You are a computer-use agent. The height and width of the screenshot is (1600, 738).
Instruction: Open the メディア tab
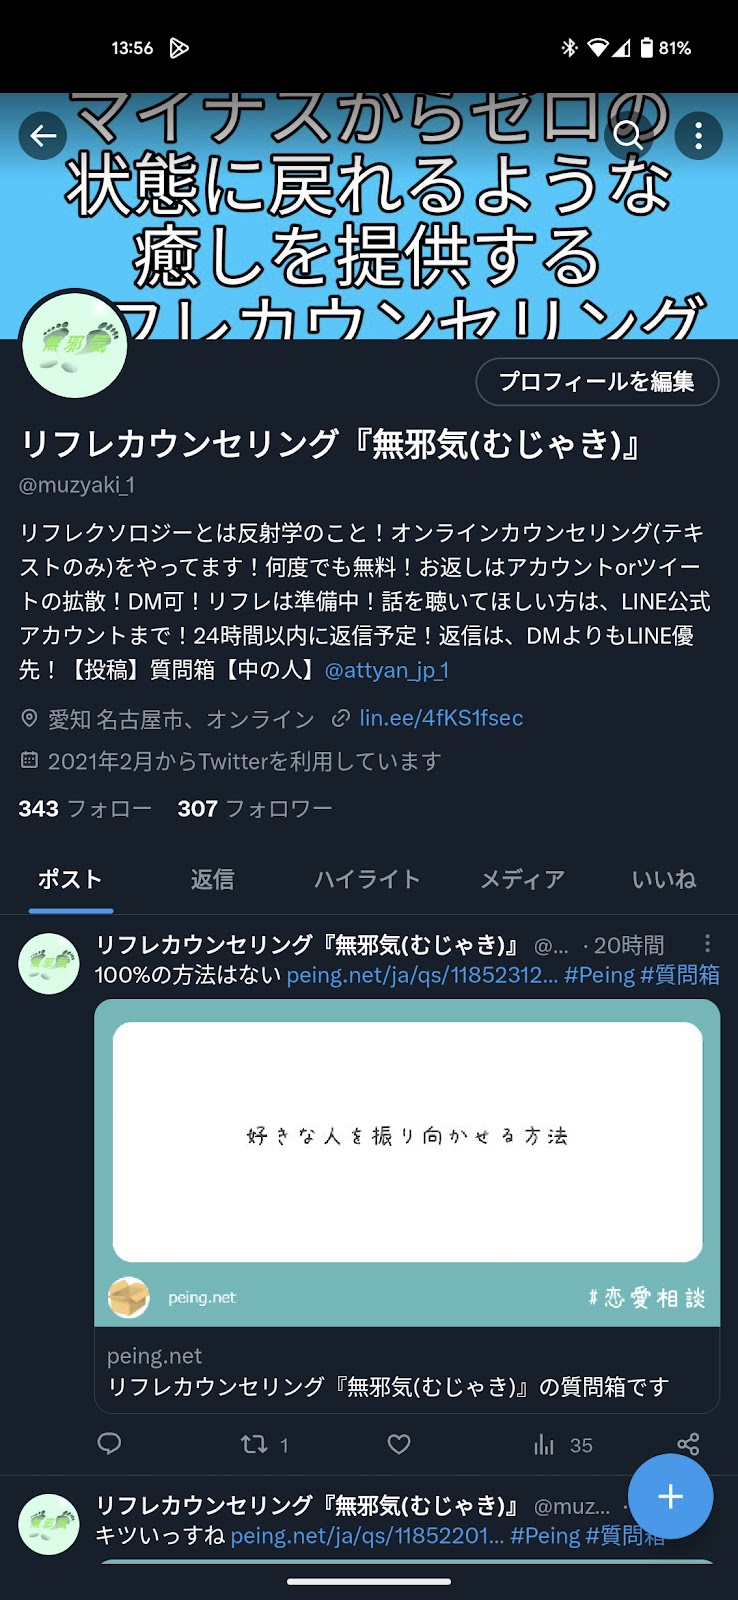(522, 879)
